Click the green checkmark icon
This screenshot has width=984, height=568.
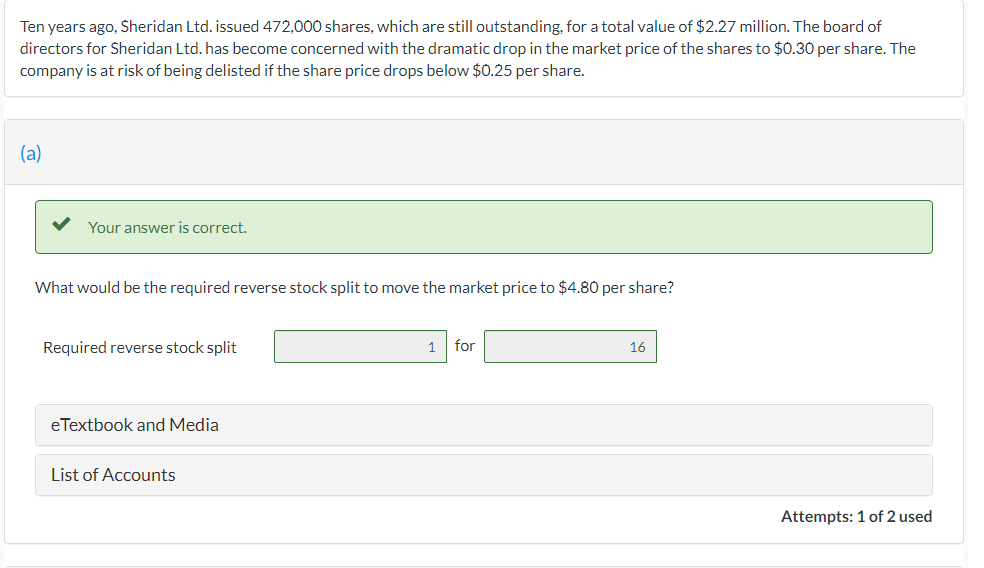(x=61, y=224)
